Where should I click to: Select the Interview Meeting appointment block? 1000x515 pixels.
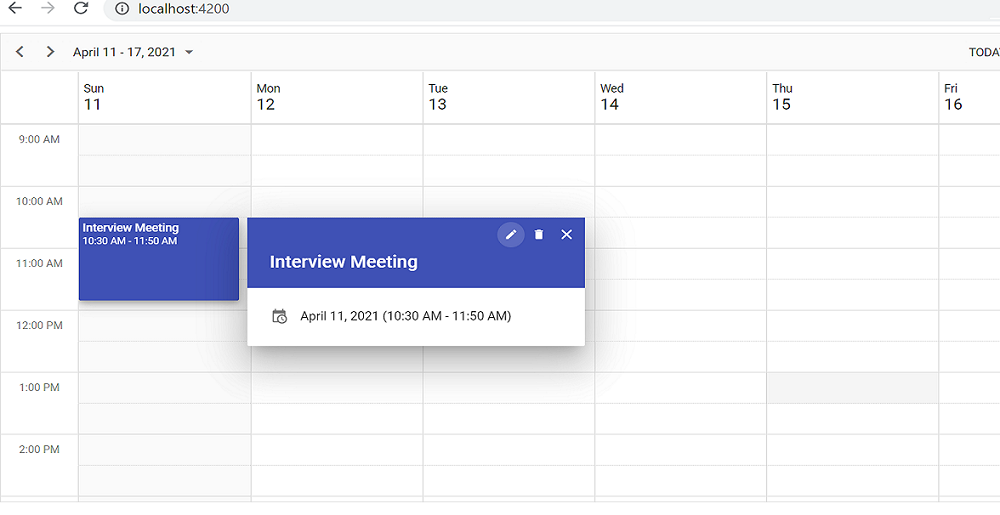[x=159, y=259]
